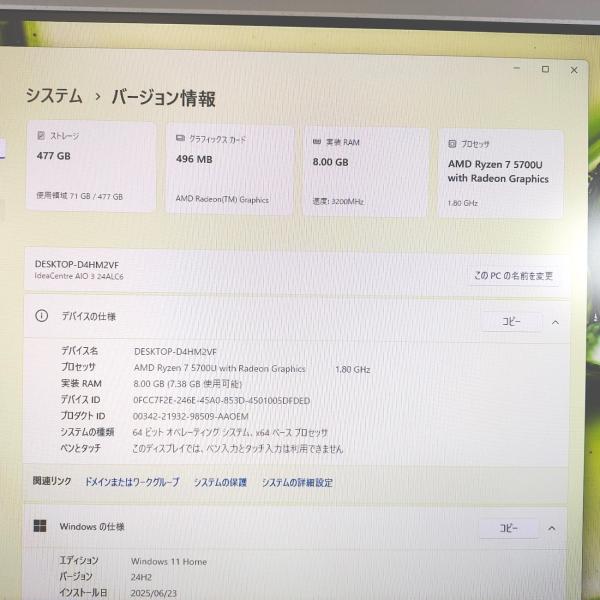This screenshot has width=600, height=600.
Task: Open システムの詳細設定 link
Action: (x=297, y=483)
